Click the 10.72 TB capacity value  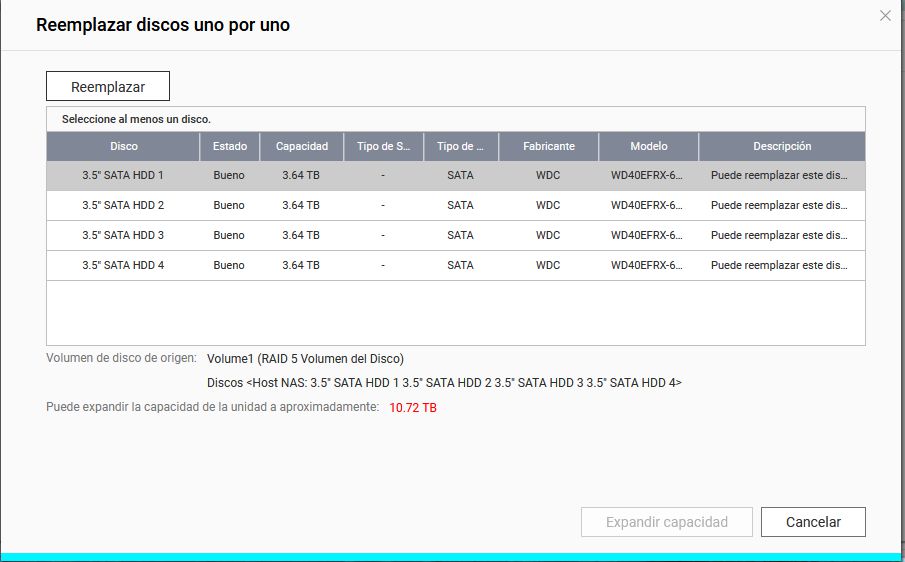[413, 408]
